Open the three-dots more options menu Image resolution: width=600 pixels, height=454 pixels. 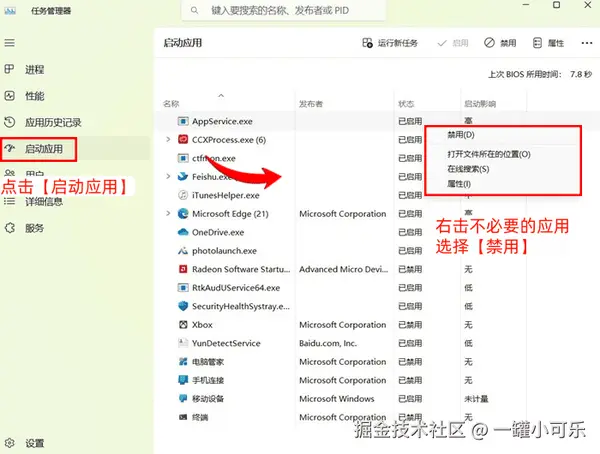587,43
